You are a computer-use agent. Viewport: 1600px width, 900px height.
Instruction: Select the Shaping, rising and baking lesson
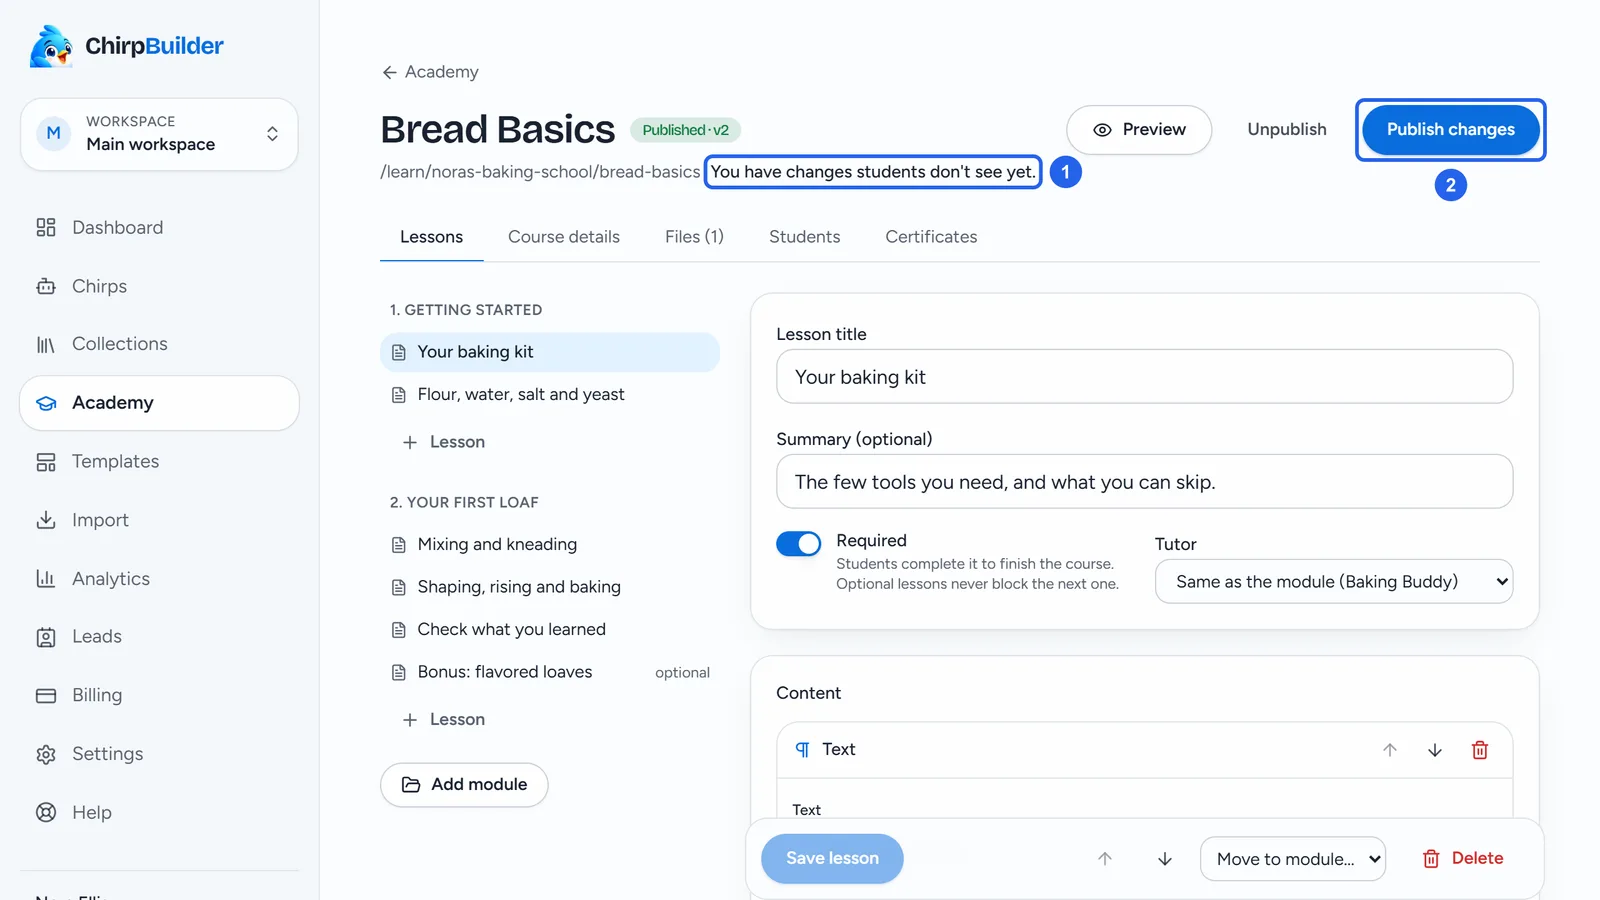tap(550, 587)
